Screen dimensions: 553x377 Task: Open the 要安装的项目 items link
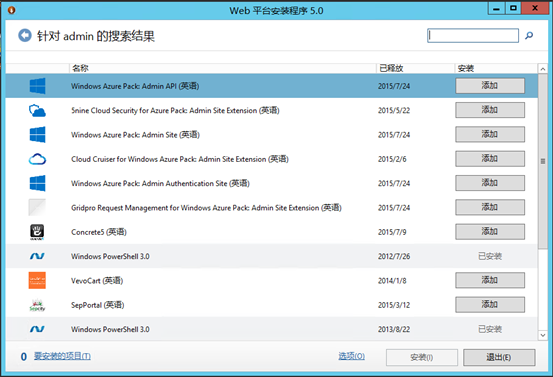point(62,356)
